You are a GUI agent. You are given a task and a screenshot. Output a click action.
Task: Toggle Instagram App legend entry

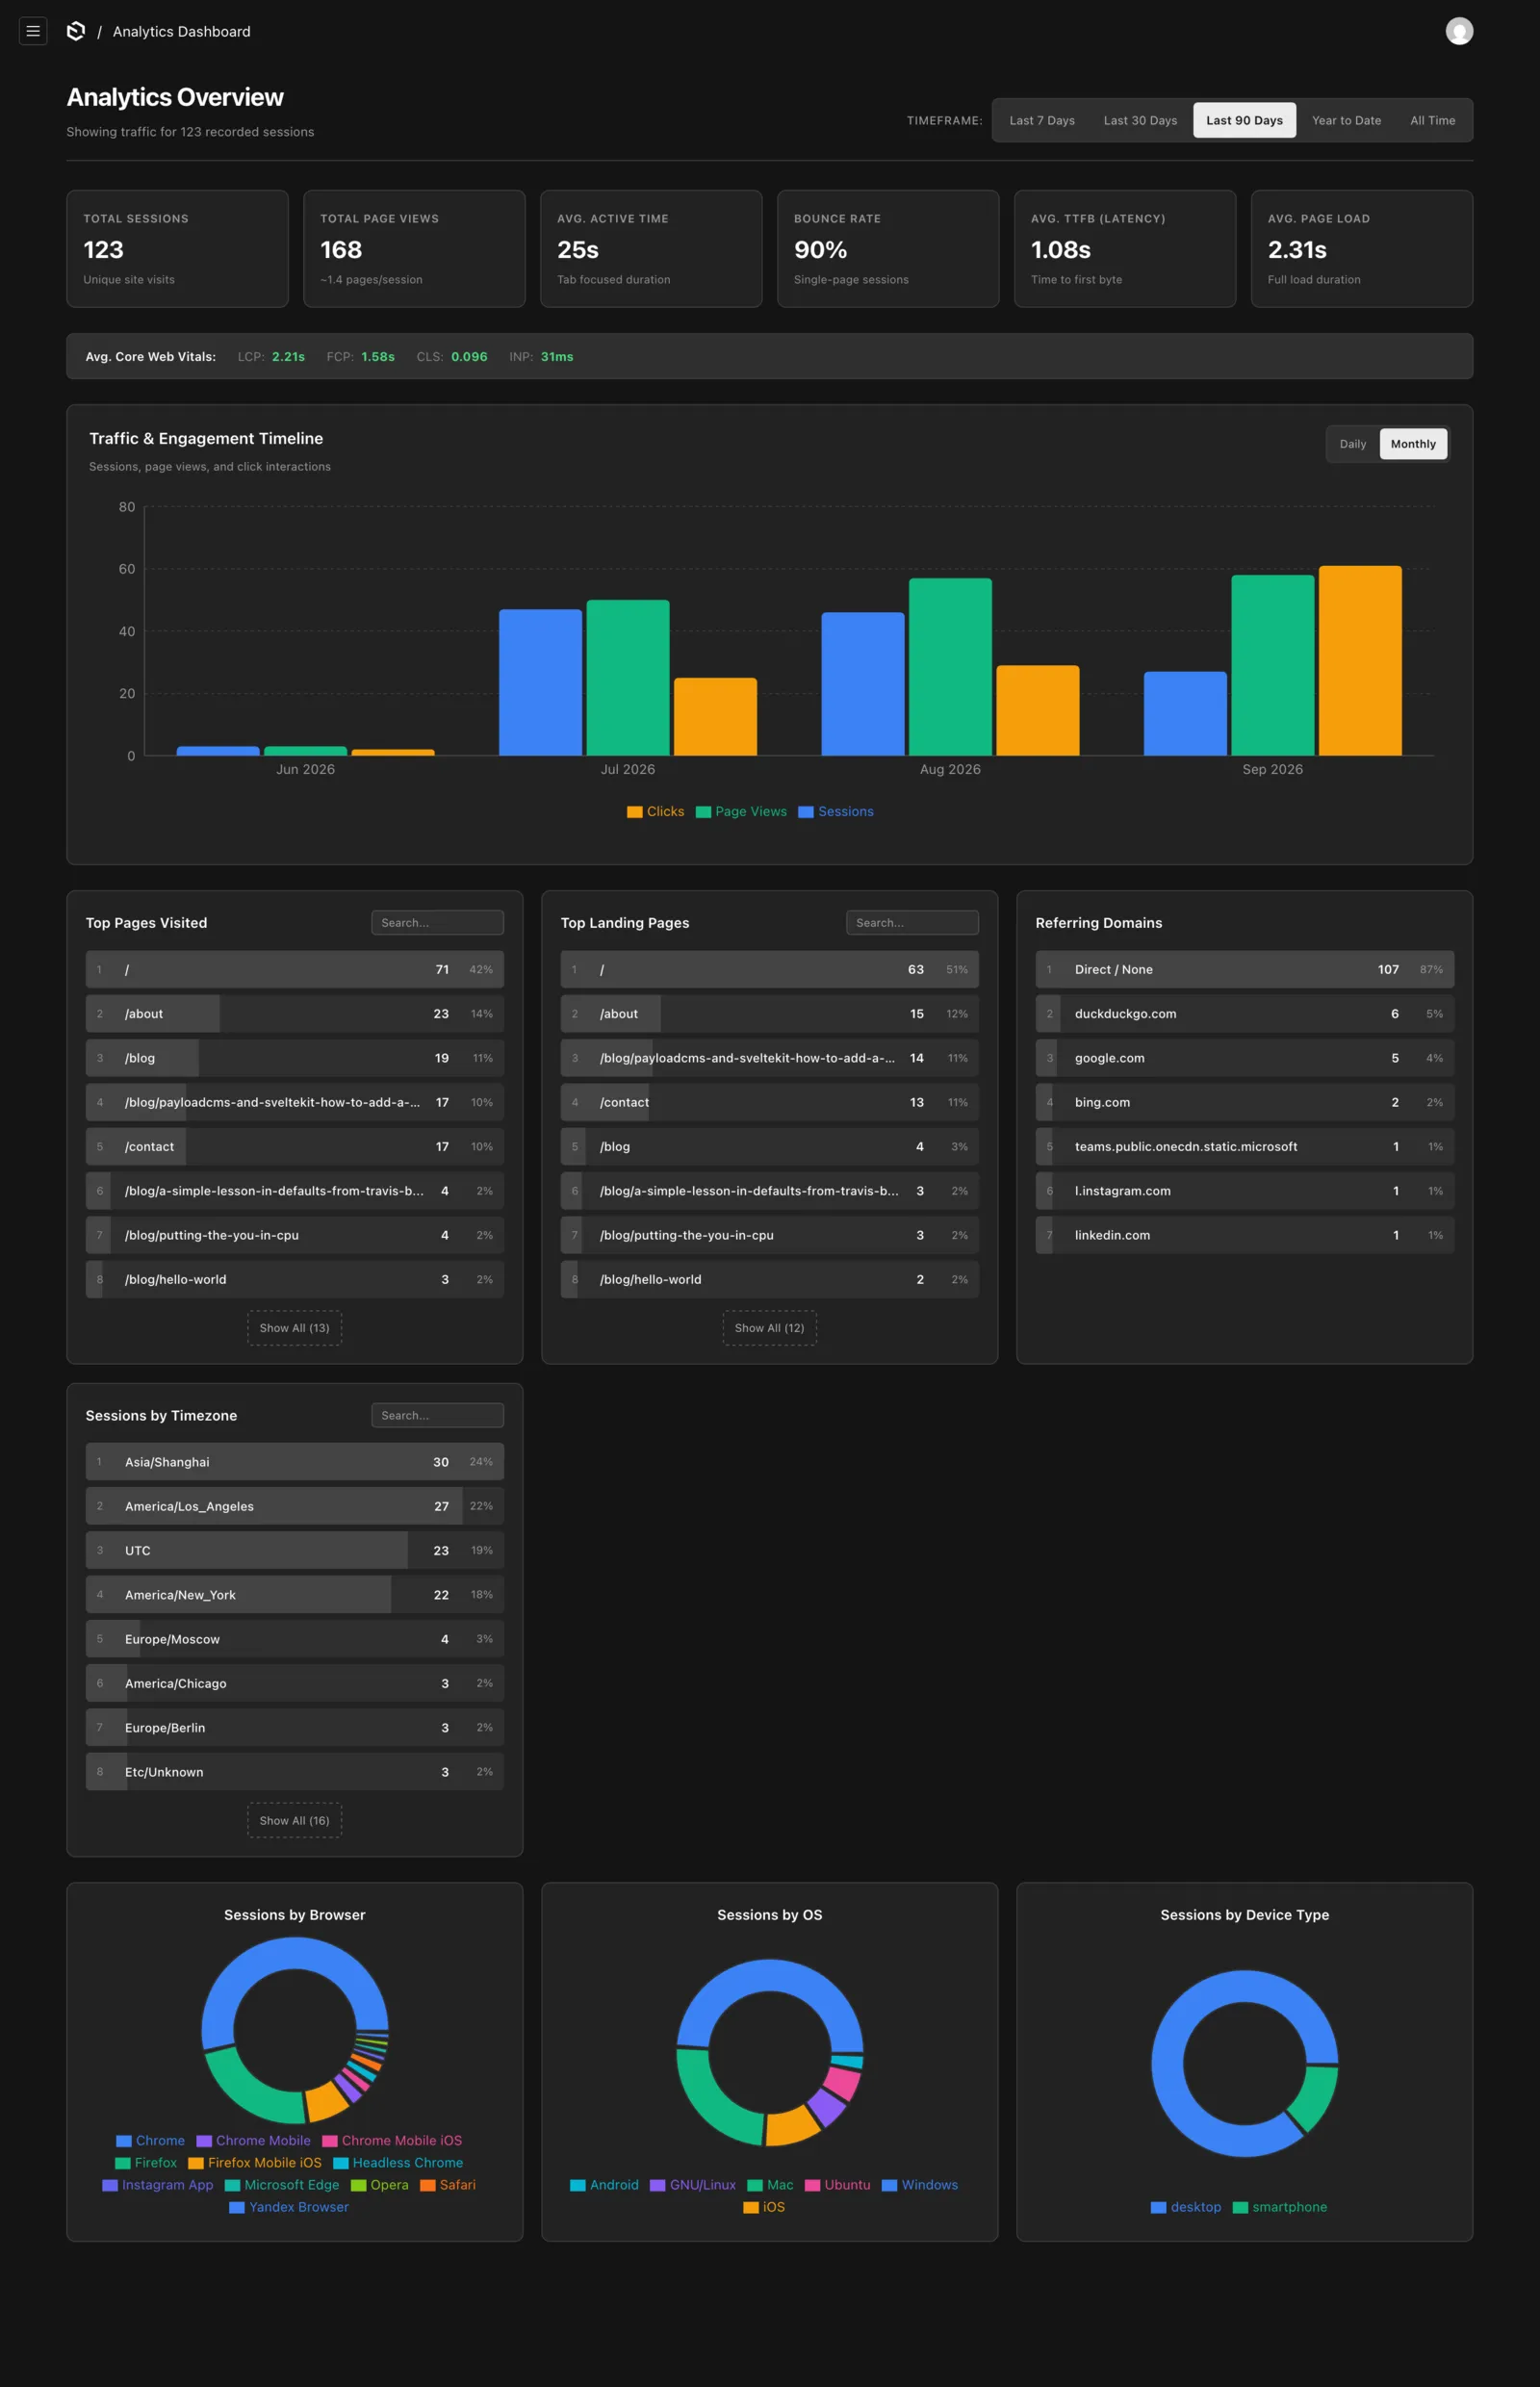point(158,2184)
